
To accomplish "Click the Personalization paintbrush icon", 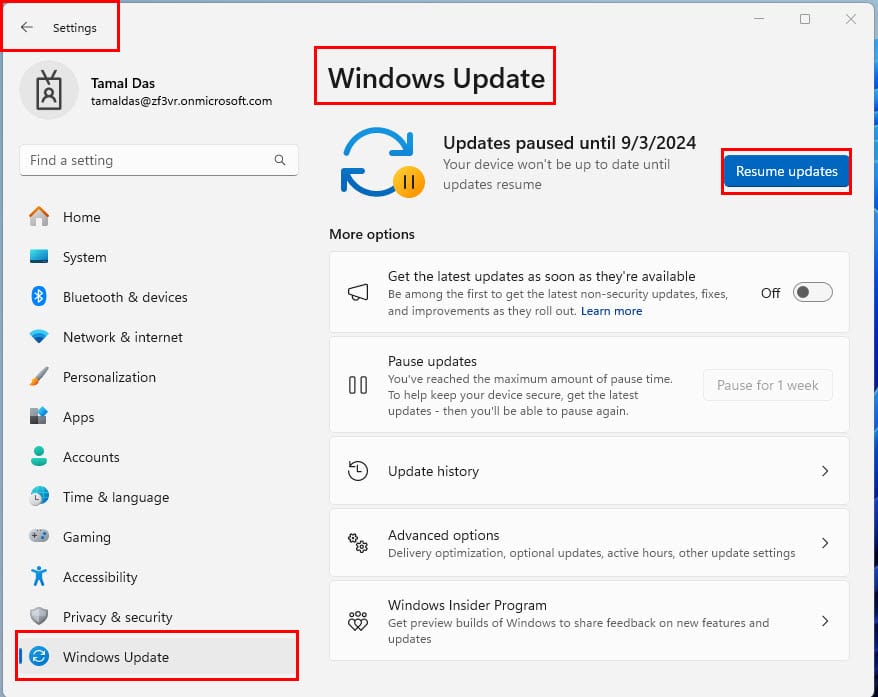I will point(39,377).
